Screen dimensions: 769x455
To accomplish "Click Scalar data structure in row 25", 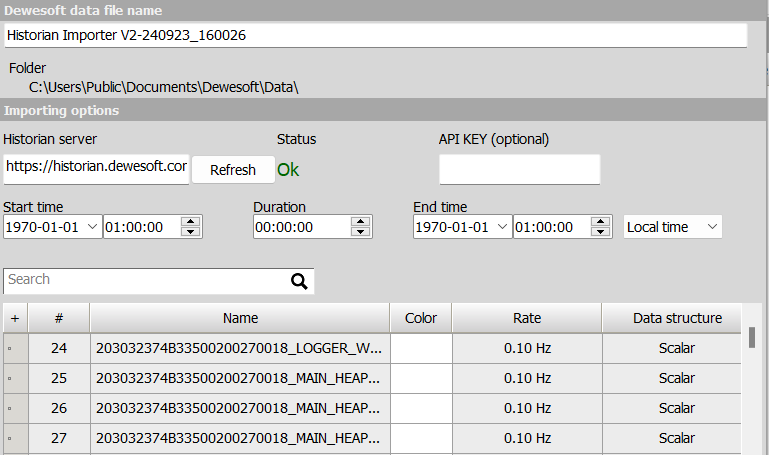I will (x=677, y=379).
